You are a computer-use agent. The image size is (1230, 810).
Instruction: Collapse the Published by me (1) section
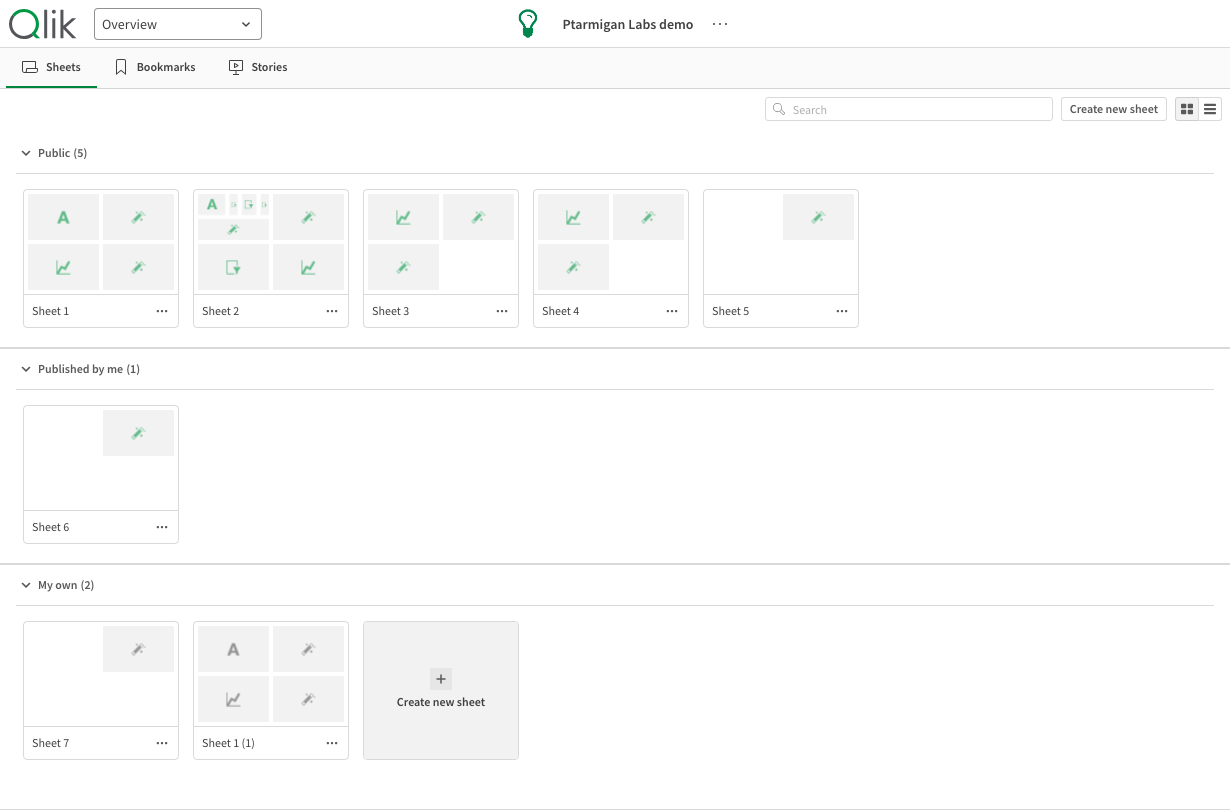(x=26, y=369)
